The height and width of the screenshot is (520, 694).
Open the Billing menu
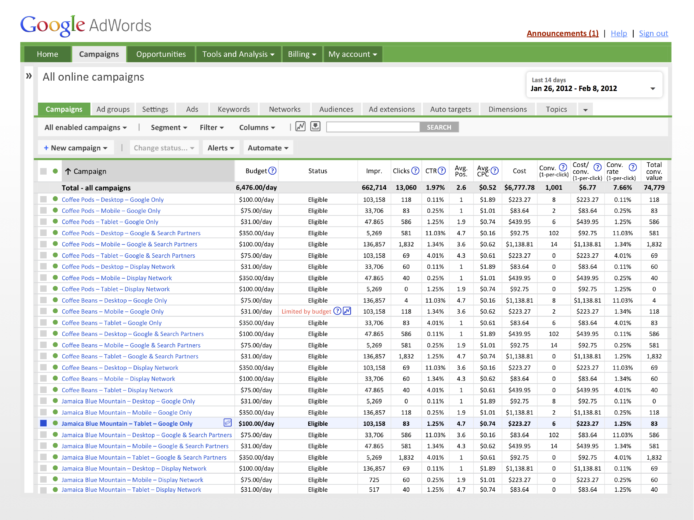point(302,54)
